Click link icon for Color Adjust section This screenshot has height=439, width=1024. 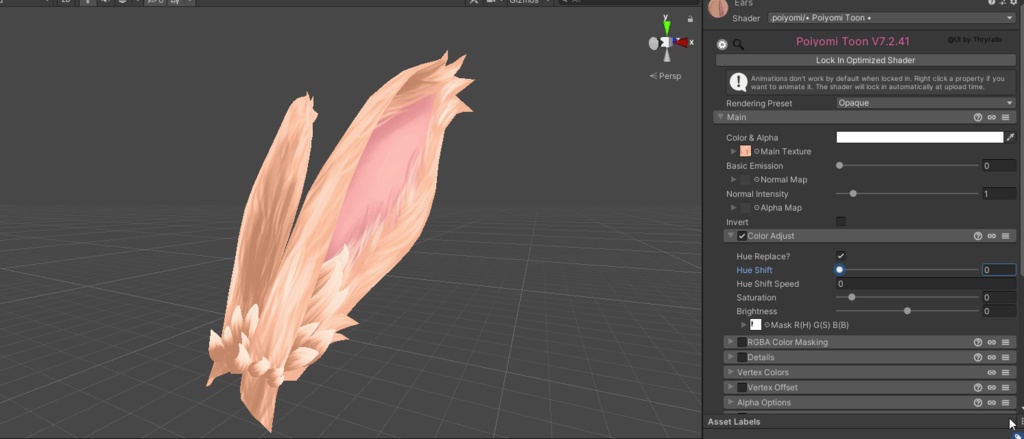[991, 236]
